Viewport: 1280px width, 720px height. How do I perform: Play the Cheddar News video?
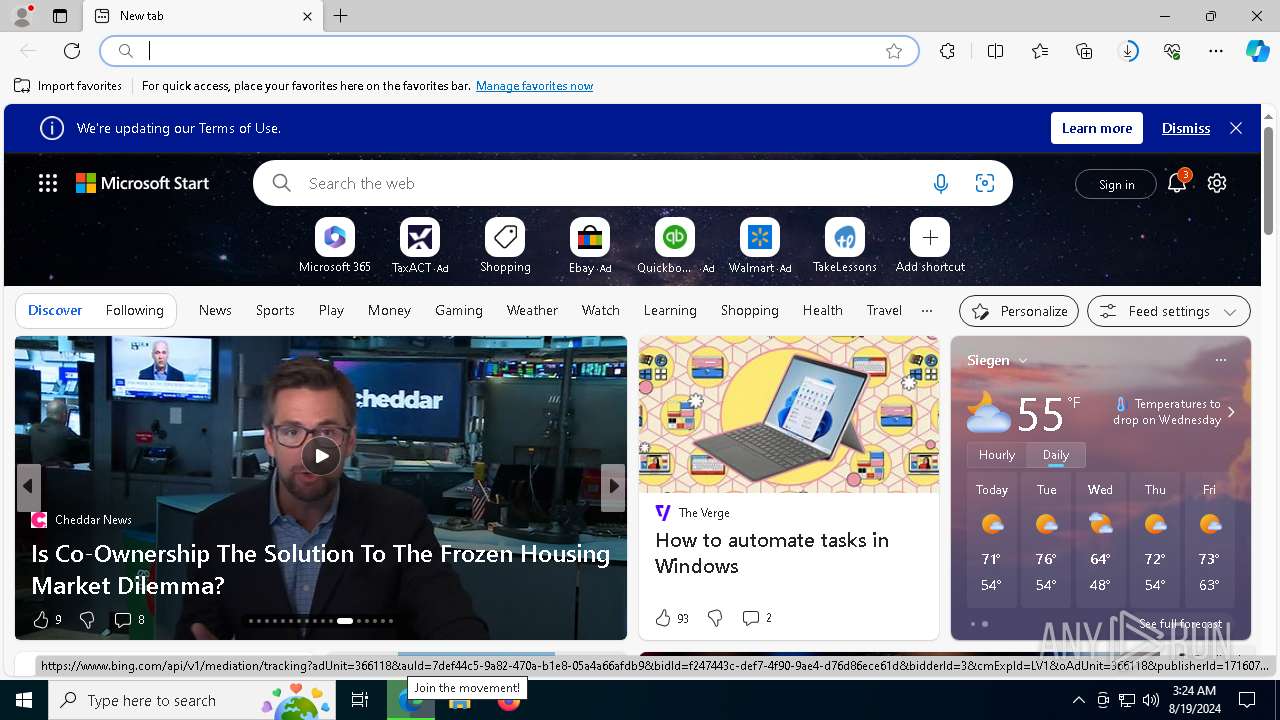coord(321,456)
